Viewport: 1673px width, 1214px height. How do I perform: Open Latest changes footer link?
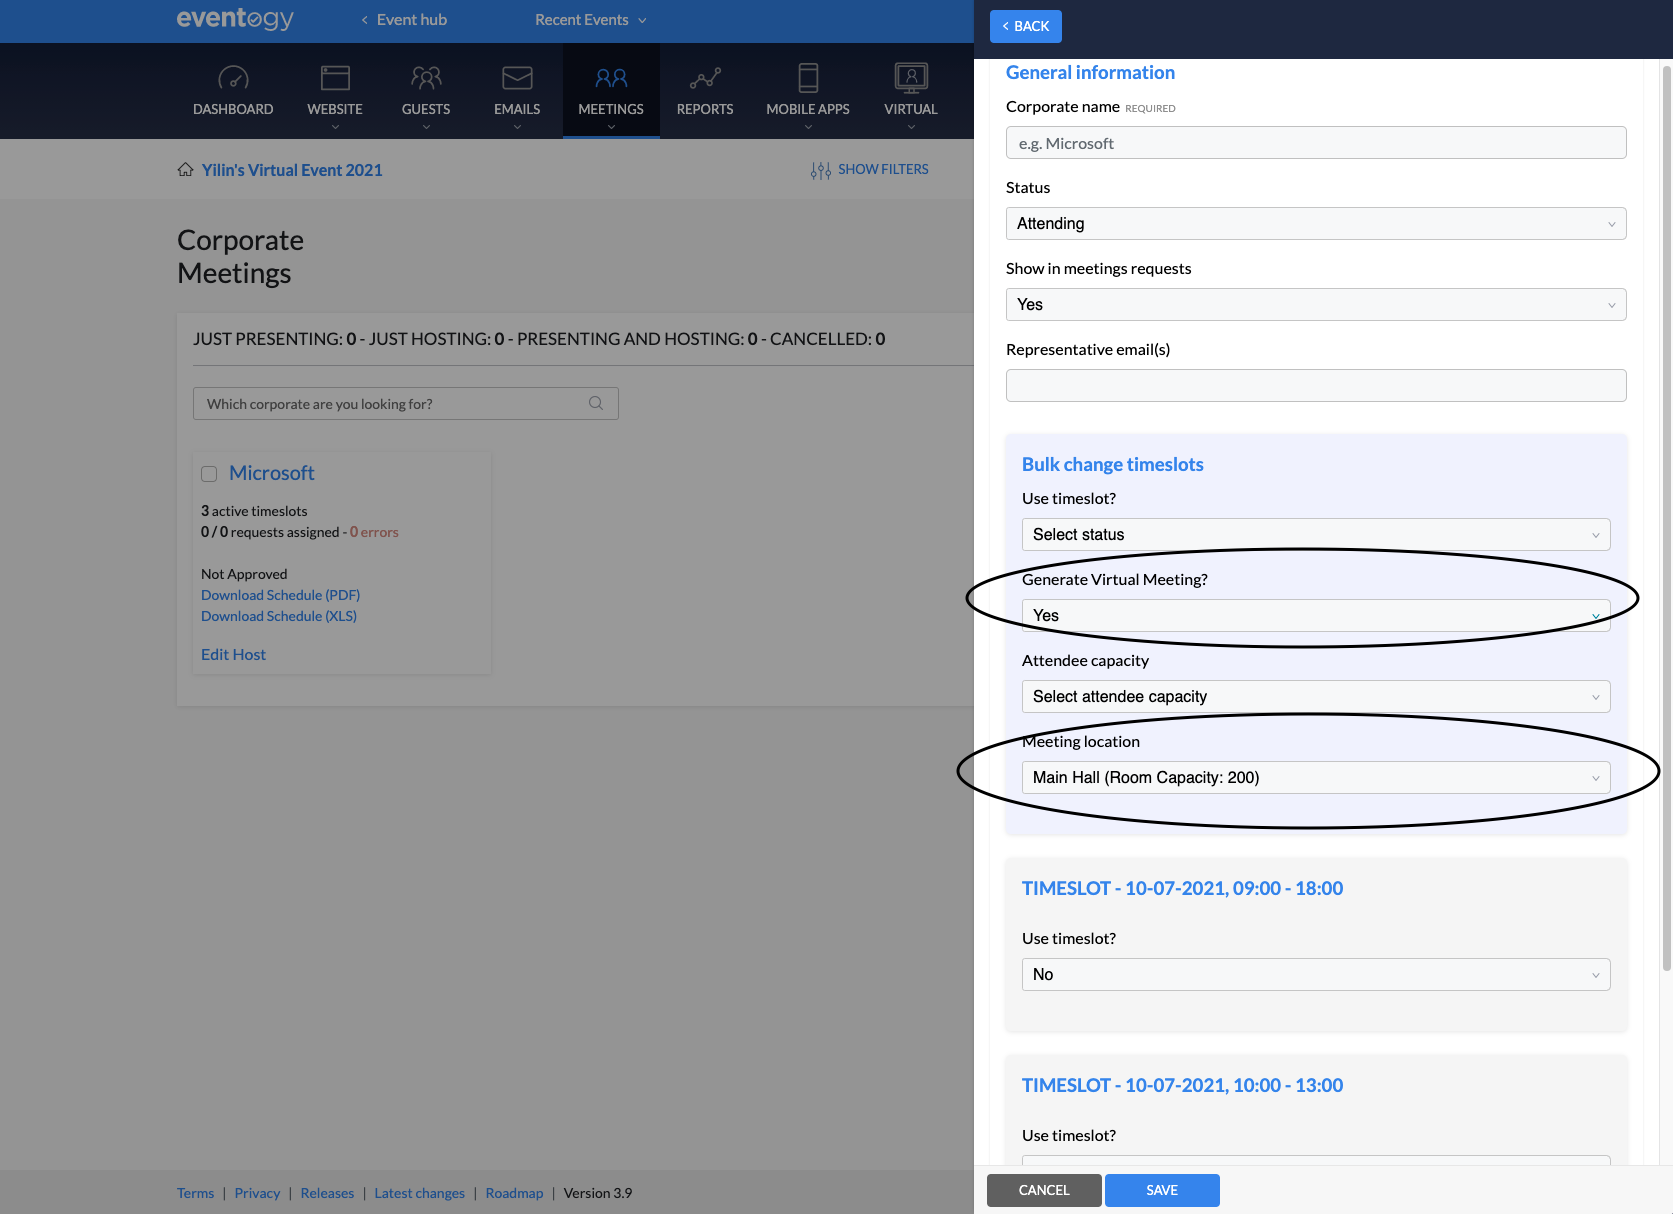click(419, 1193)
